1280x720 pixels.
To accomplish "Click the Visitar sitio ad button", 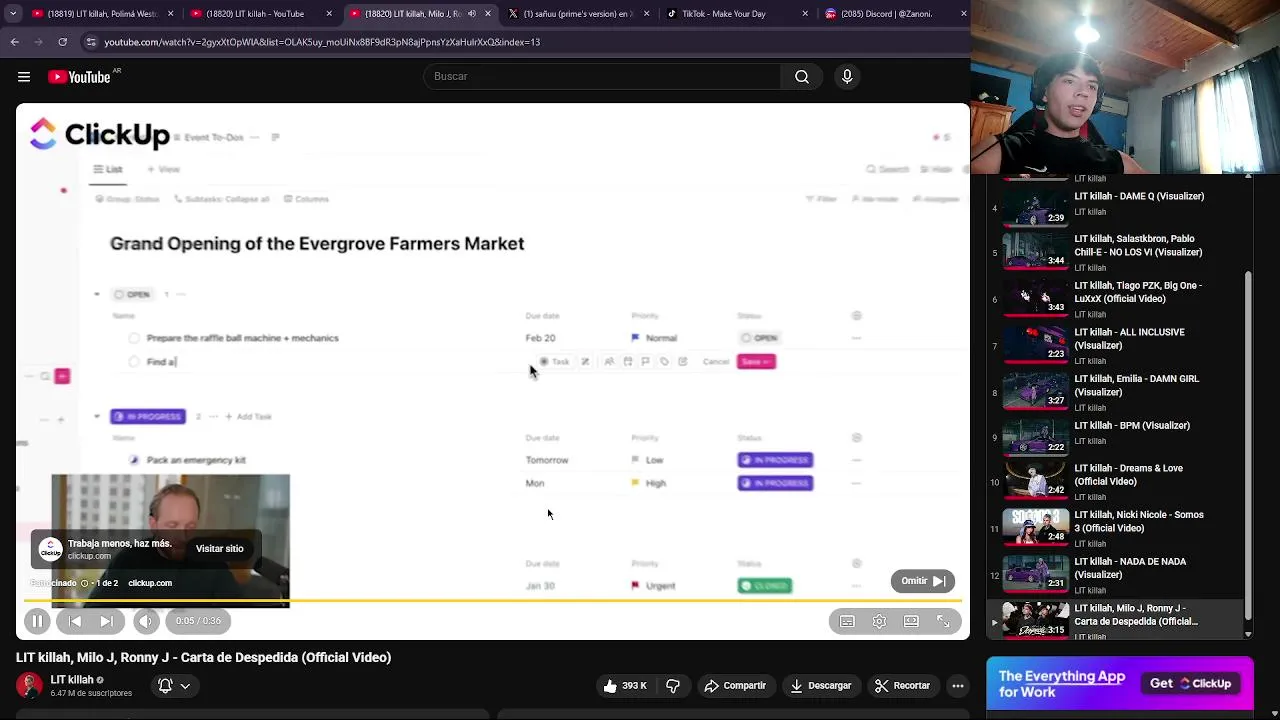I will tap(220, 549).
